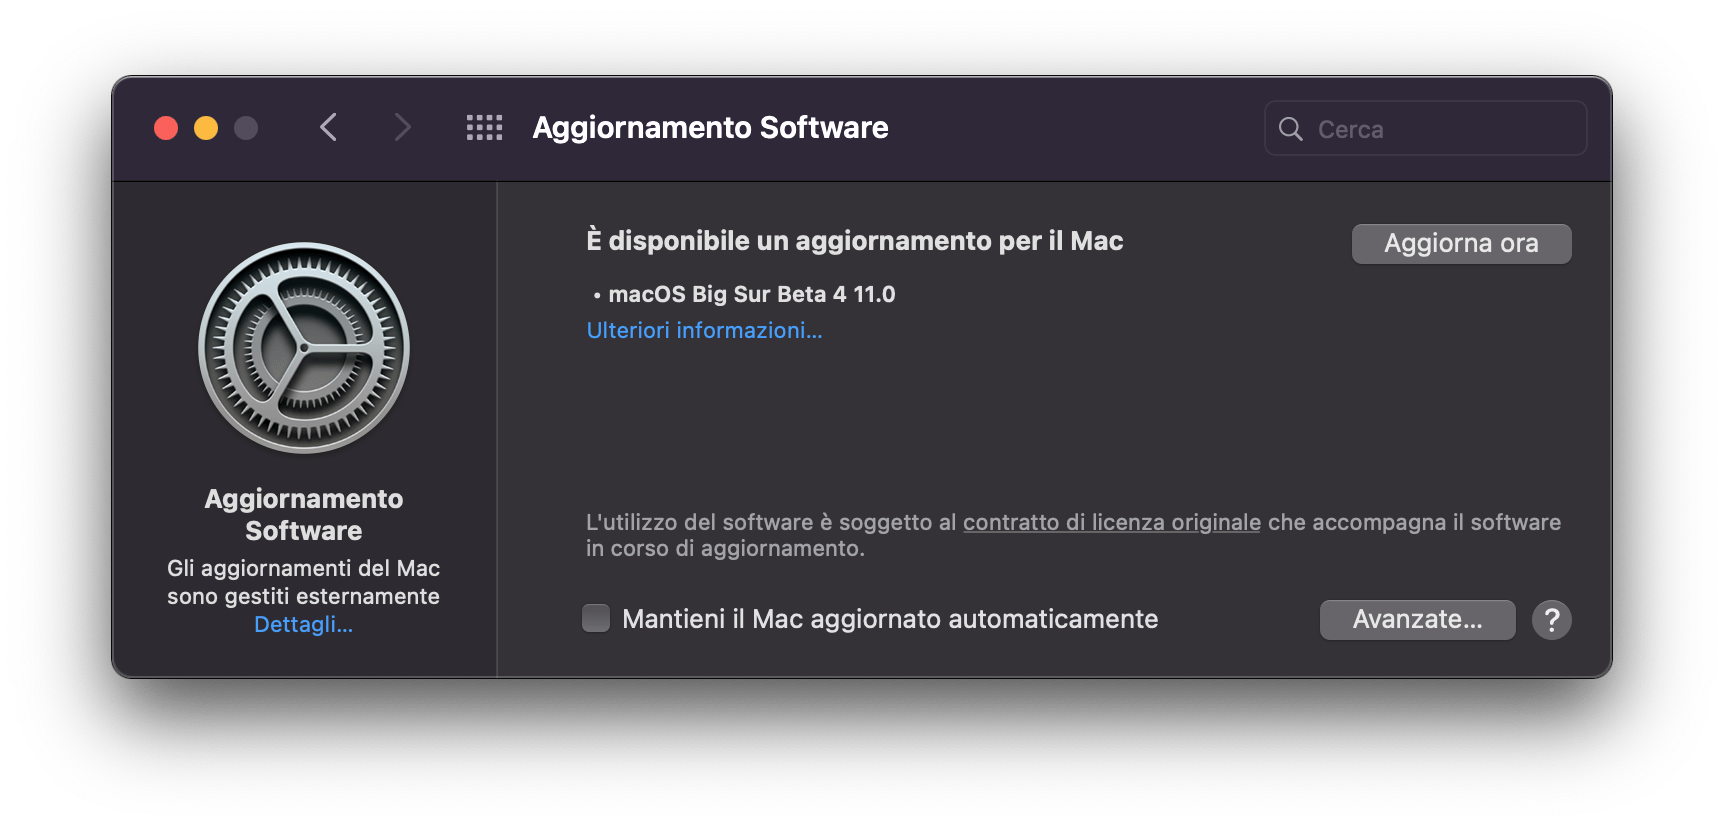Click the 'Mantieni il Mac aggiornato automaticamente' label
The image size is (1724, 826).
coord(890,619)
